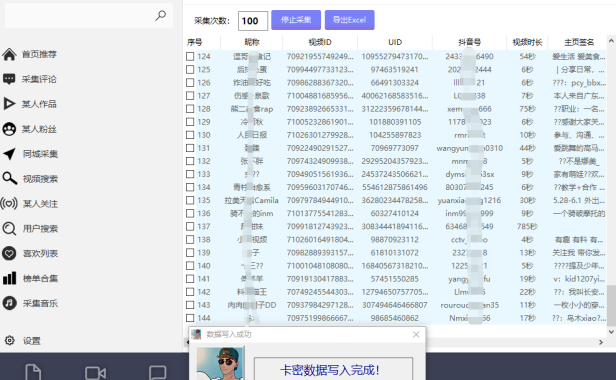Select the UID cell 66491303324
Screen dimensions: 616x380
pyautogui.click(x=394, y=83)
